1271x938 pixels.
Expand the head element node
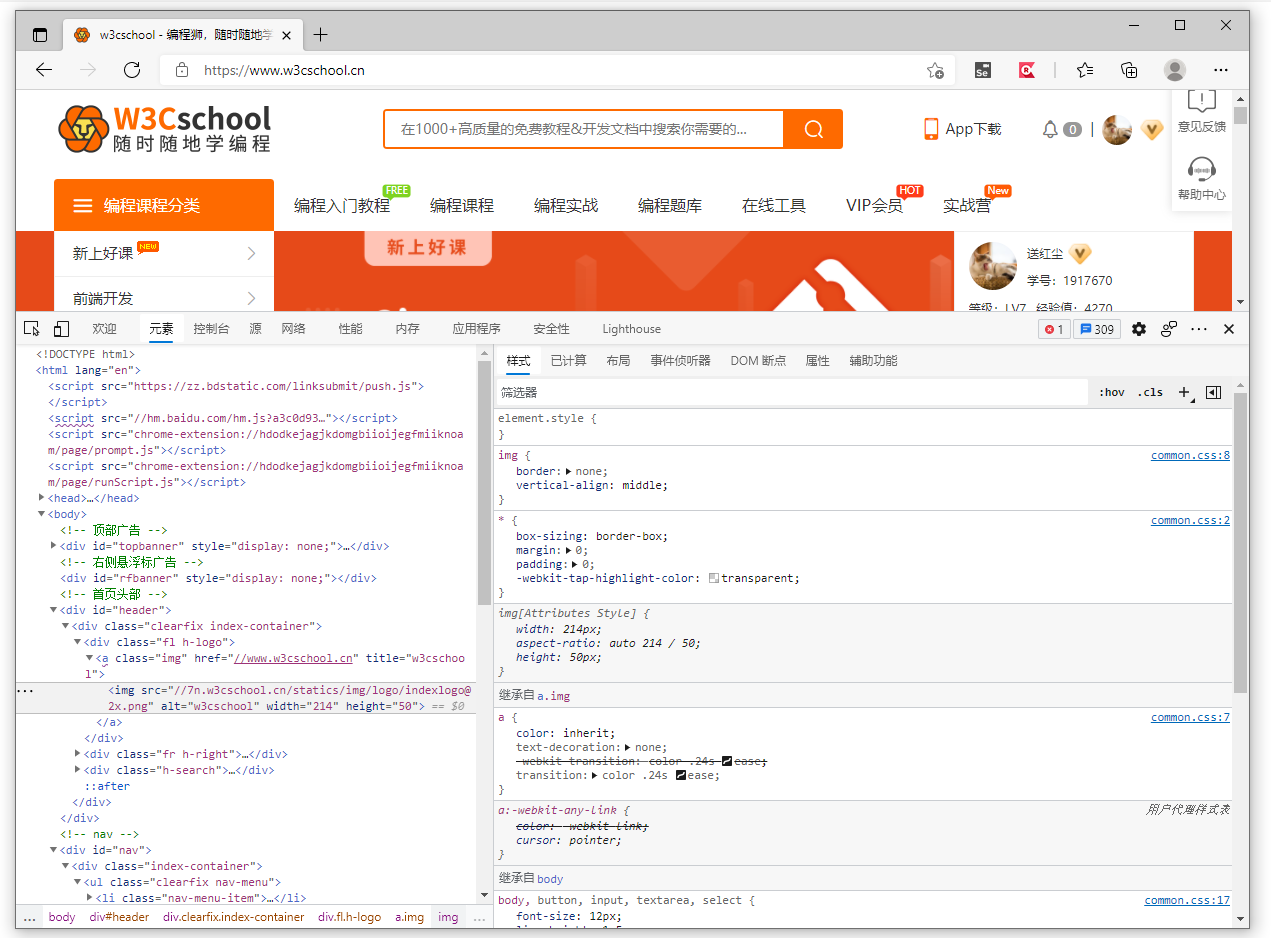click(x=41, y=498)
